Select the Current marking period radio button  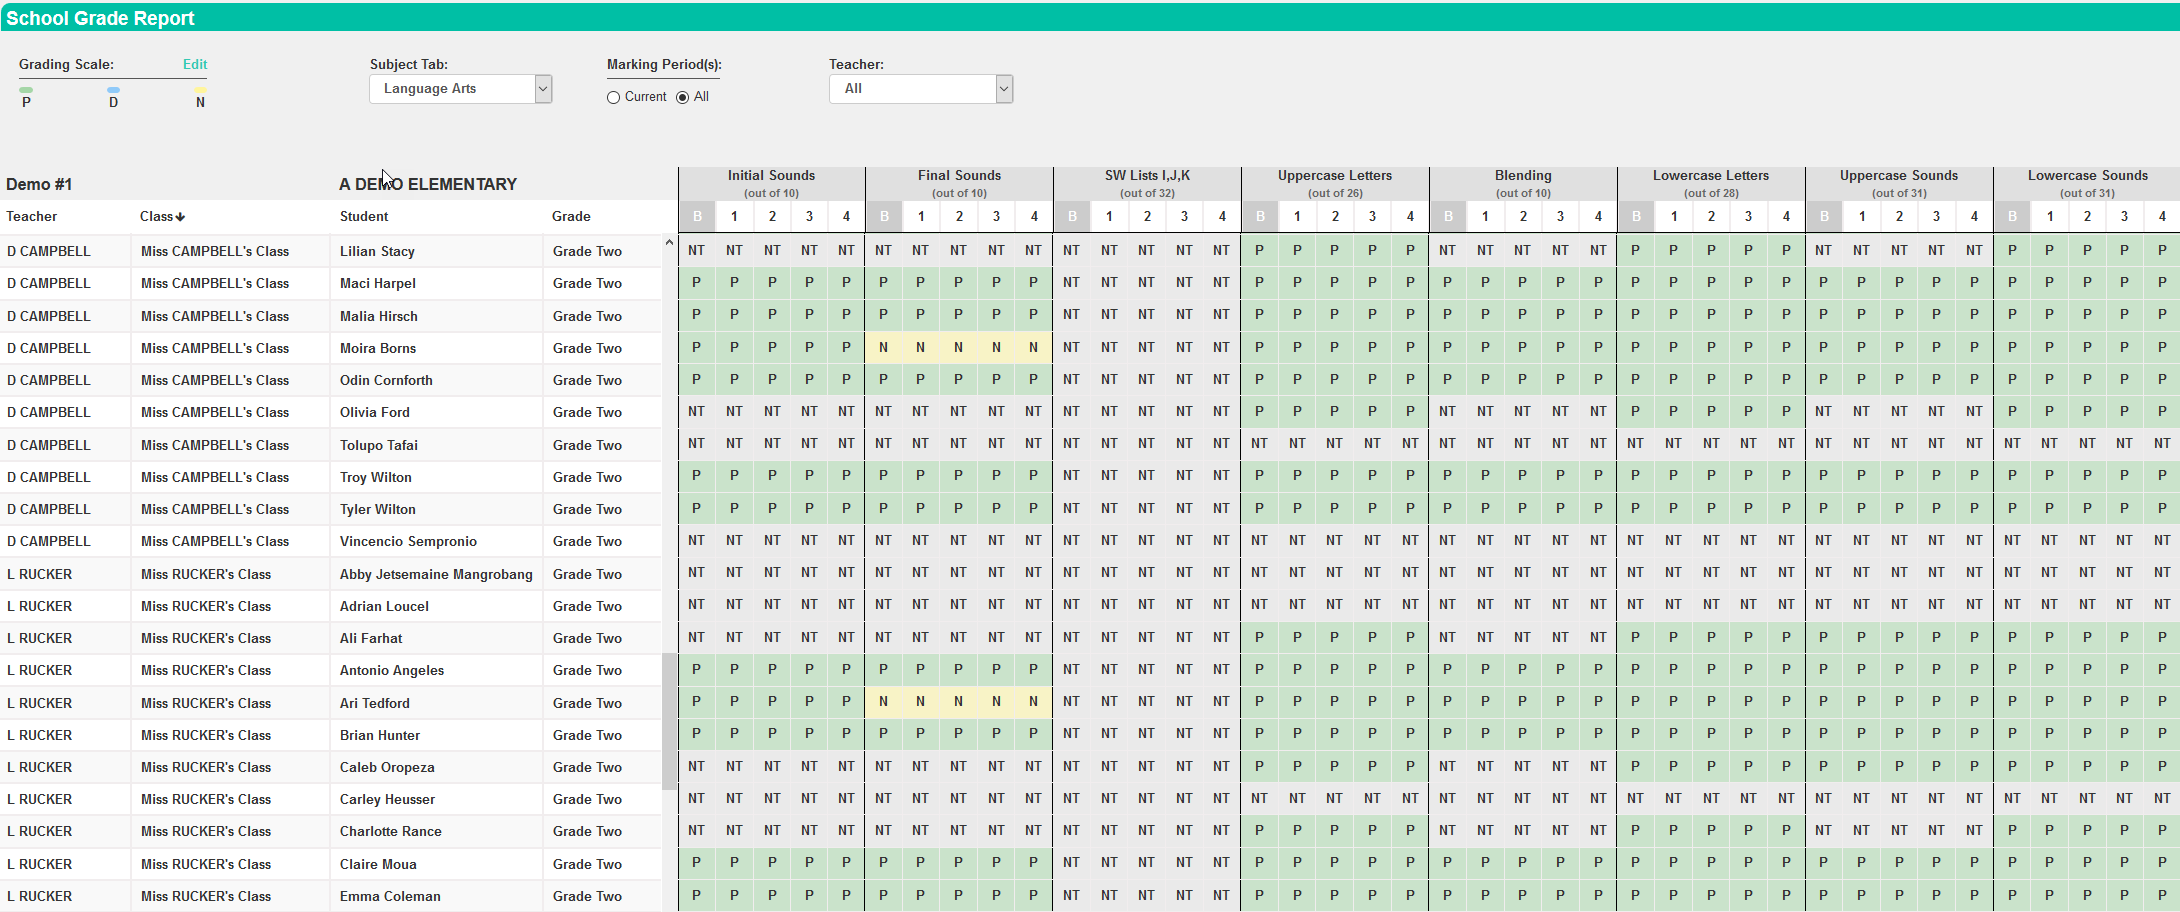click(613, 97)
